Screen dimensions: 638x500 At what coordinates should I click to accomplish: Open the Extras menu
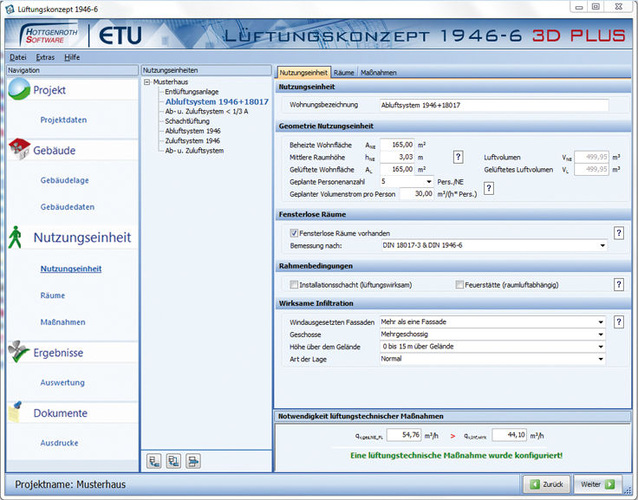(45, 59)
